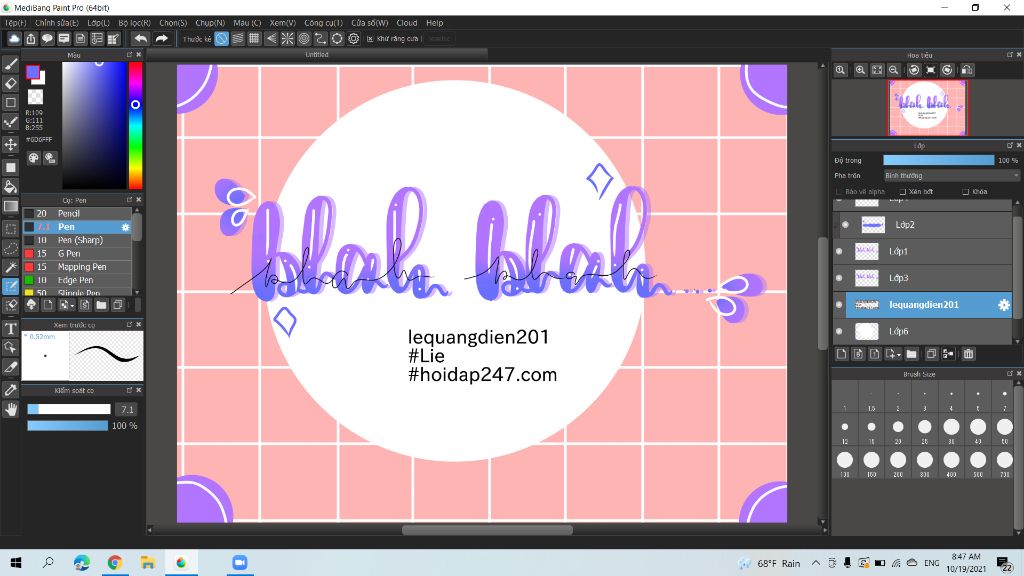Click the brush size value field 7.1
This screenshot has width=1024, height=576.
click(x=127, y=409)
